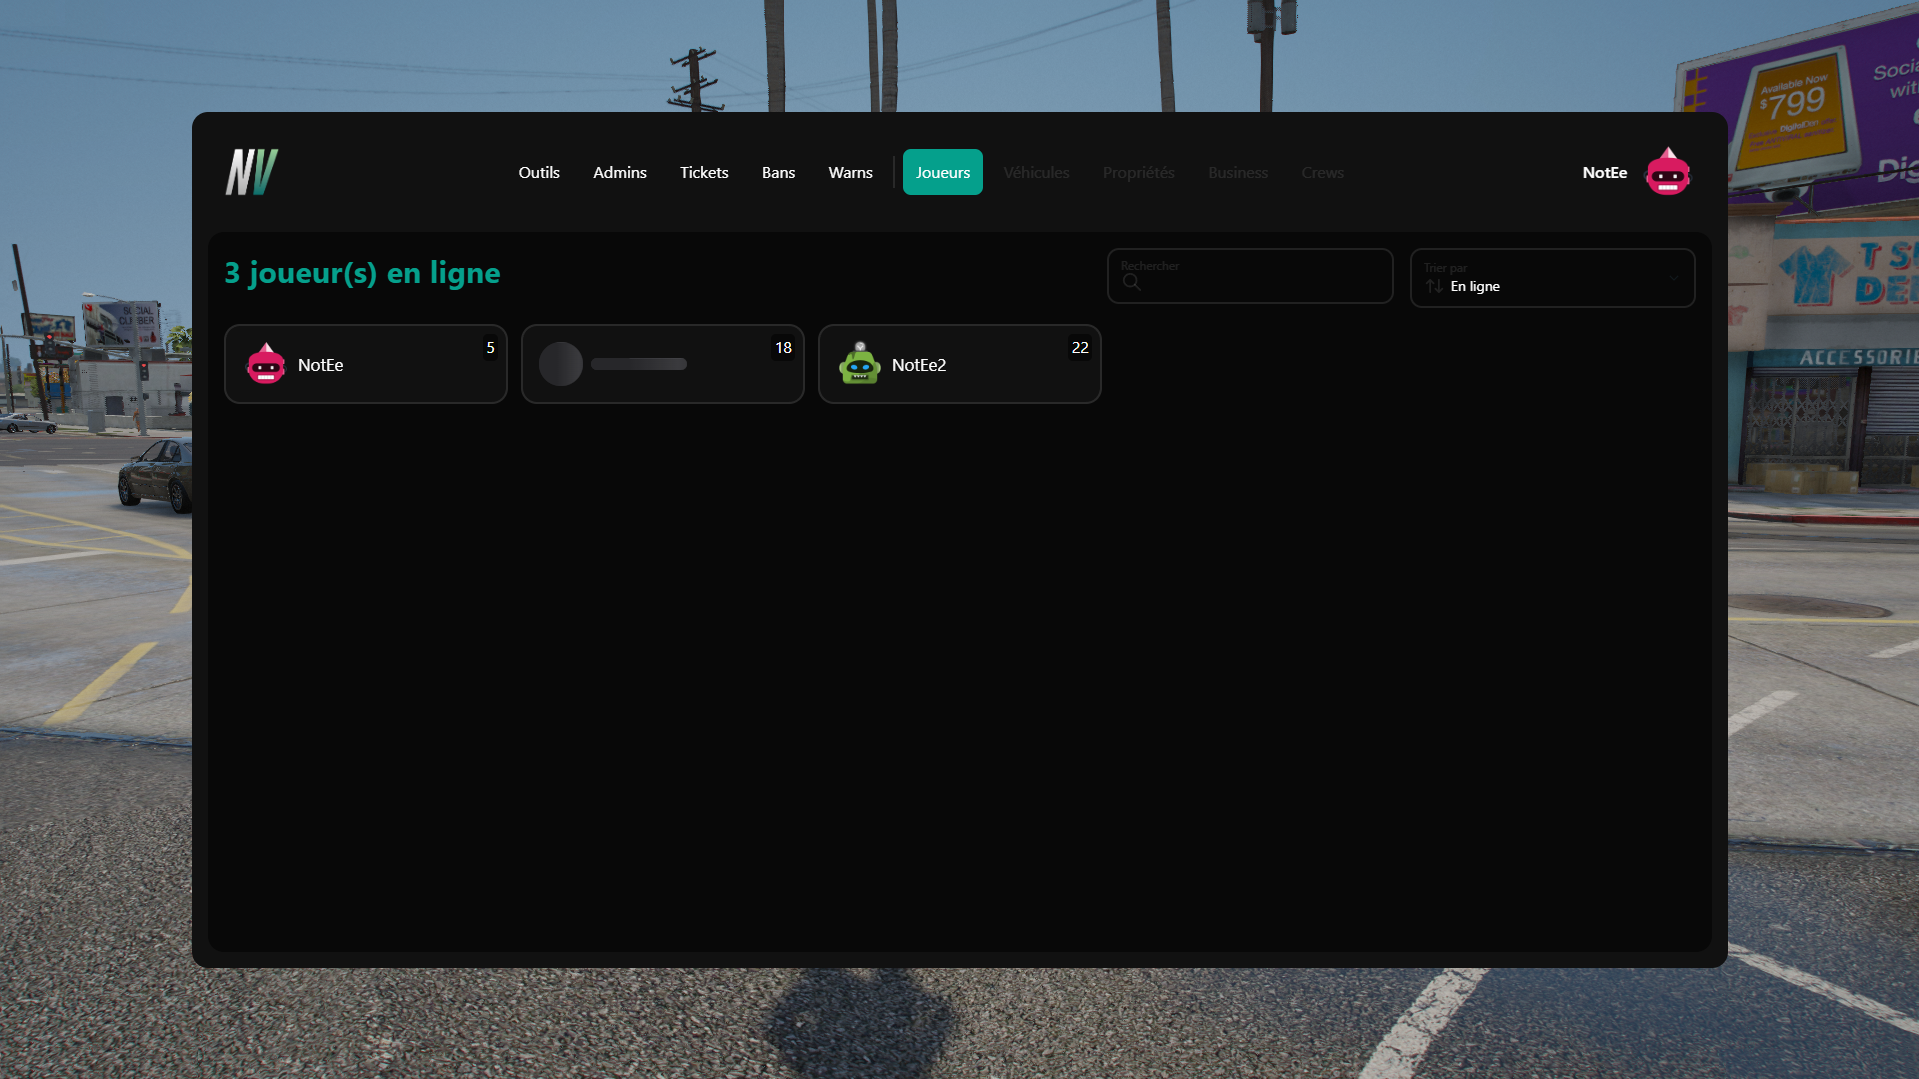Open NotEe's player card
This screenshot has height=1079, width=1919.
365,364
